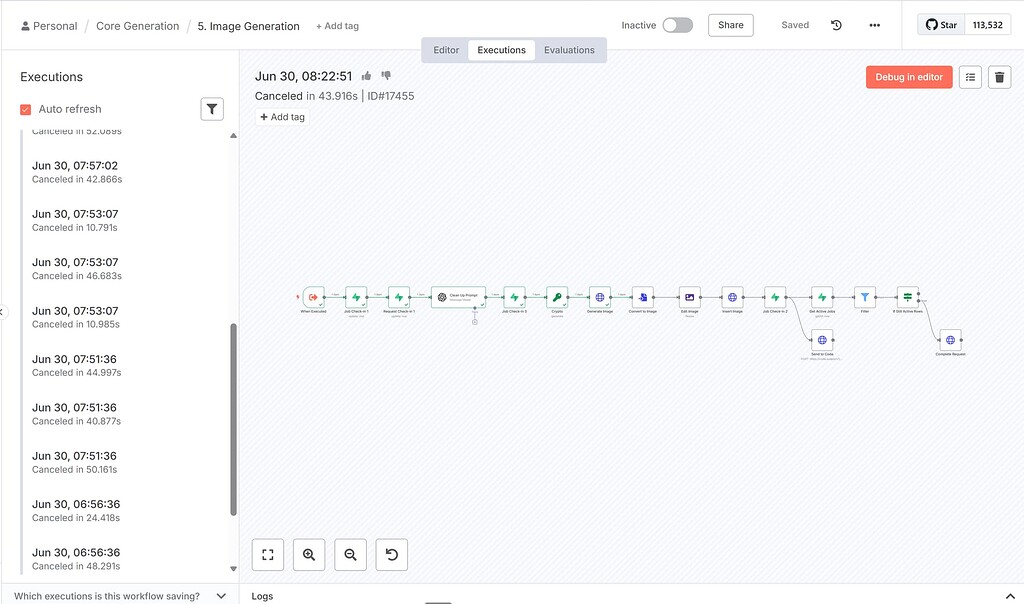
Task: Rate the execution with thumbs up
Action: pyautogui.click(x=366, y=75)
